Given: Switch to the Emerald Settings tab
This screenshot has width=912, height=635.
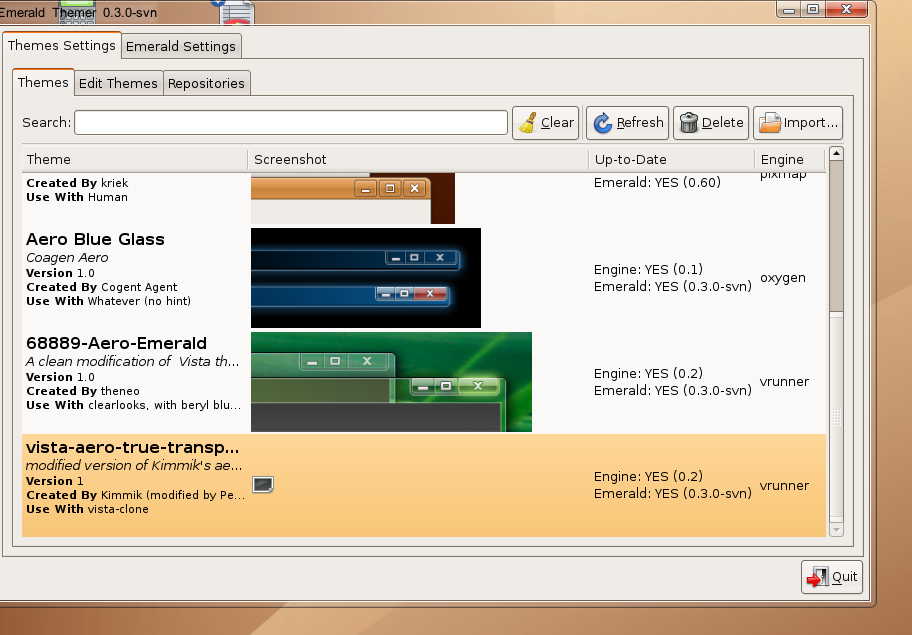Looking at the screenshot, I should pos(181,46).
